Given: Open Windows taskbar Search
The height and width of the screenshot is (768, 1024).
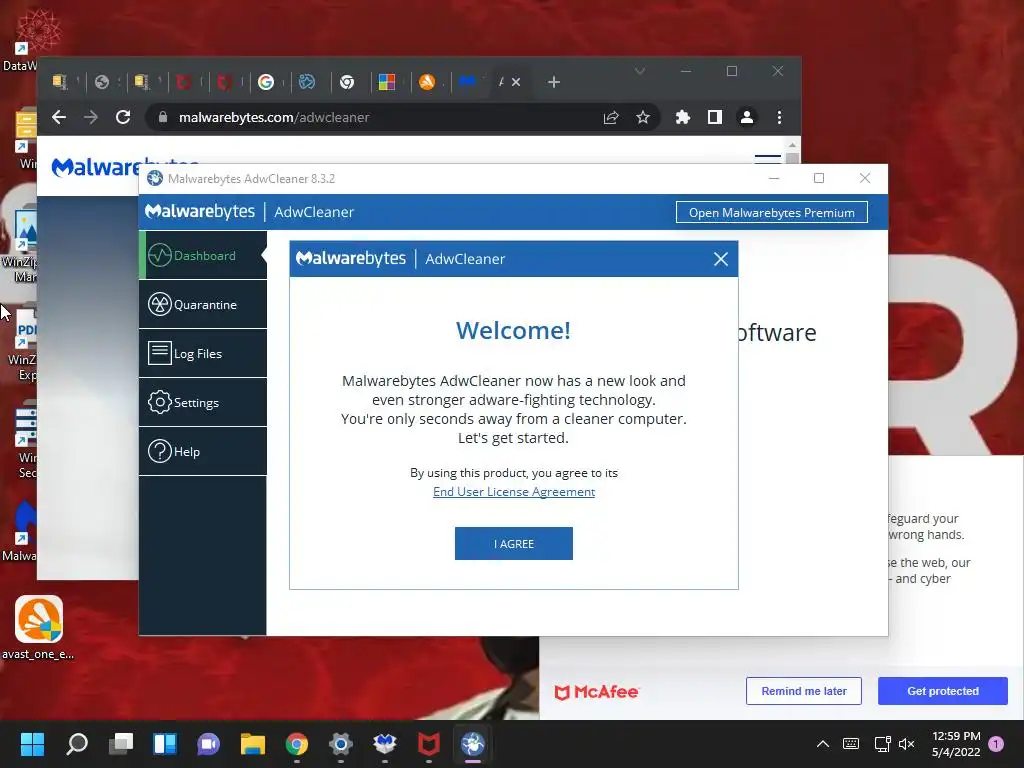Looking at the screenshot, I should [x=76, y=744].
